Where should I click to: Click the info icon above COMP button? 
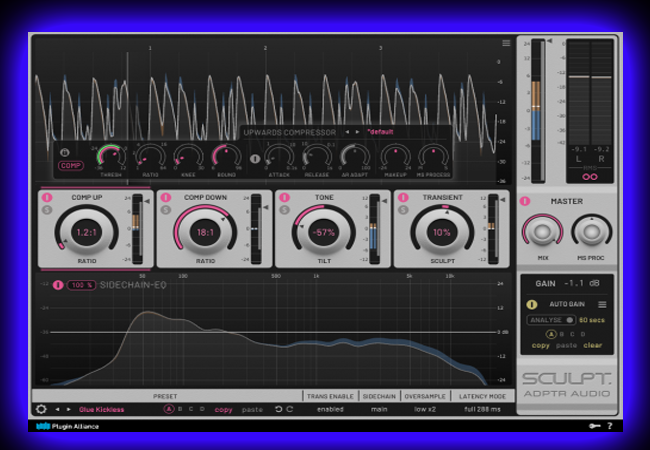[x=65, y=152]
